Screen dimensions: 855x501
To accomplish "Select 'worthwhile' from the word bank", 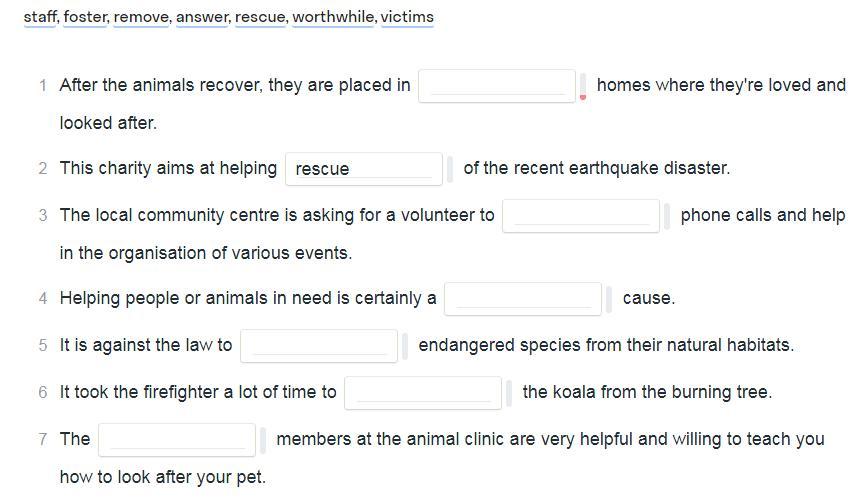I will pyautogui.click(x=333, y=17).
